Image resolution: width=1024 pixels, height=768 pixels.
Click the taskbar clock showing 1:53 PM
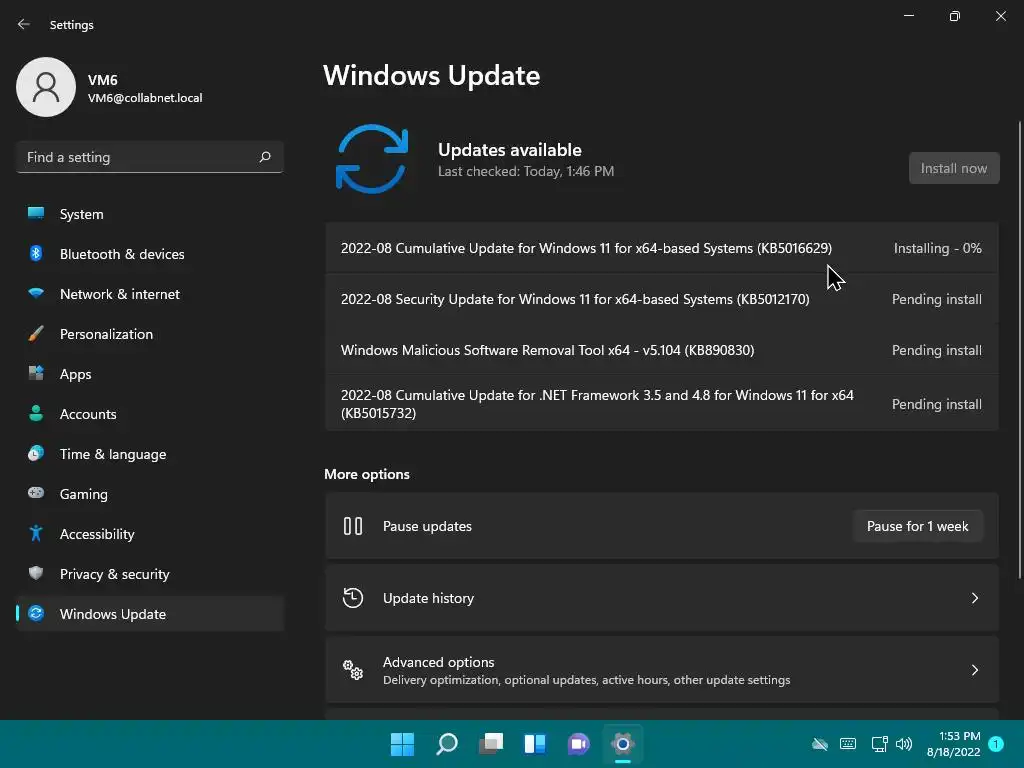coord(953,744)
